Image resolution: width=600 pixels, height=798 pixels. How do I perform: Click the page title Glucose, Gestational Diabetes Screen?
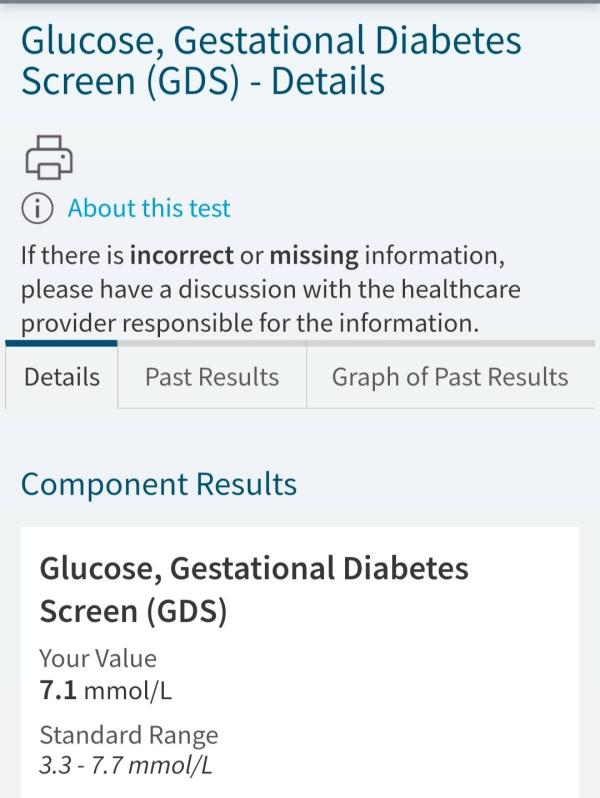[271, 61]
